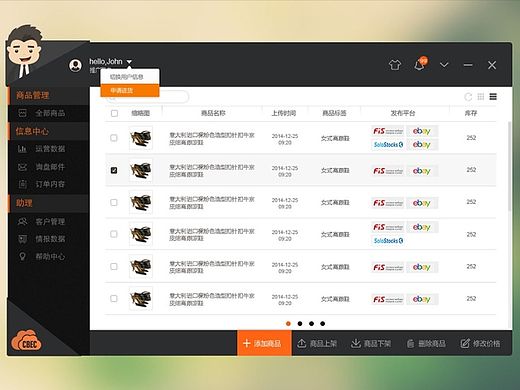Image resolution: width=520 pixels, height=390 pixels.
Task: Go to the last pagination dot
Action: pos(322,323)
